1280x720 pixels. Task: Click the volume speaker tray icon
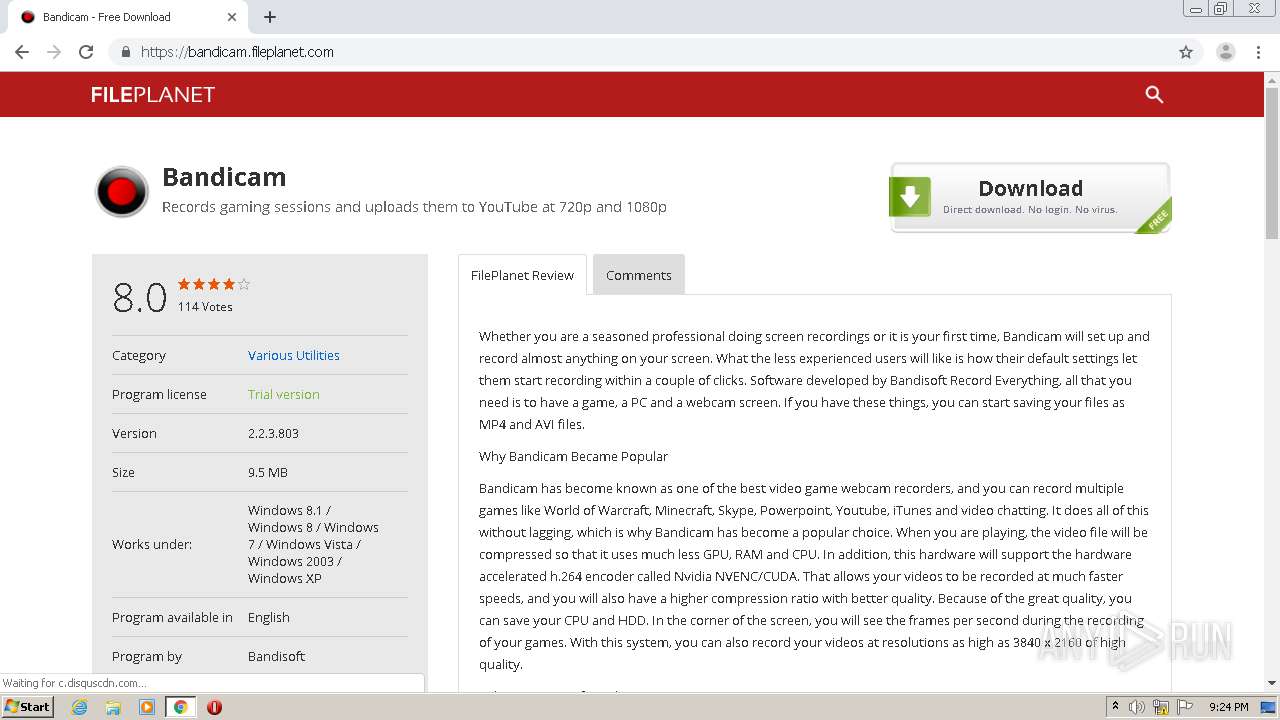point(1137,707)
